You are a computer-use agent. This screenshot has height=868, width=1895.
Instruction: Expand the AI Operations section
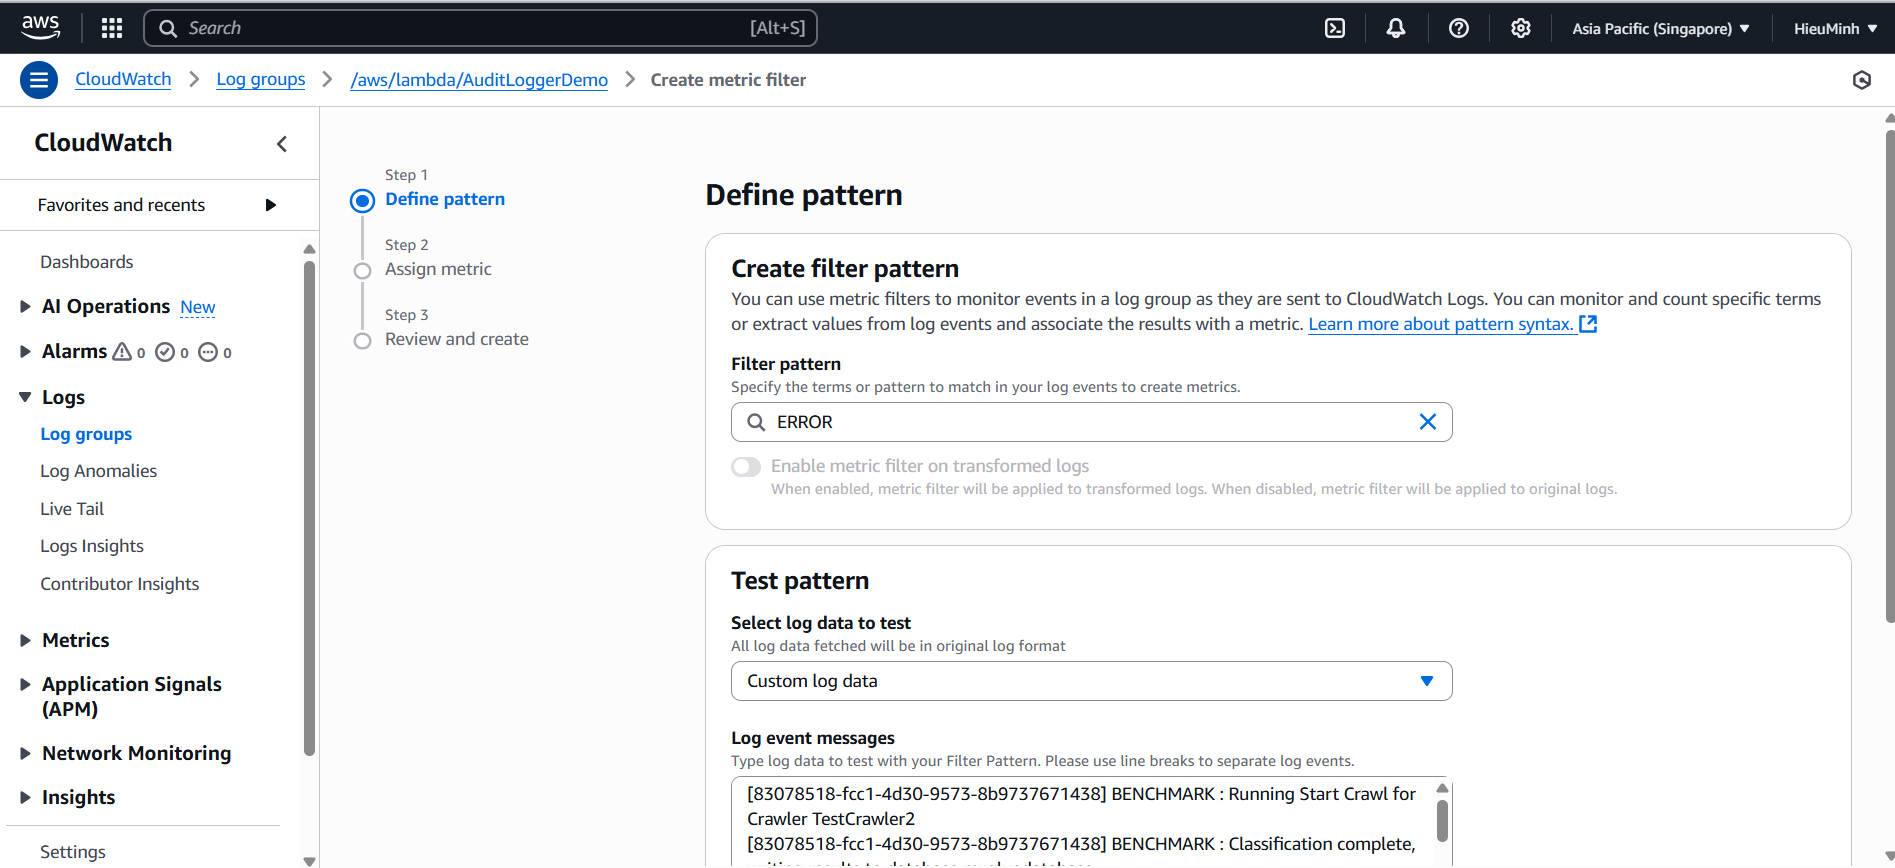click(x=25, y=307)
